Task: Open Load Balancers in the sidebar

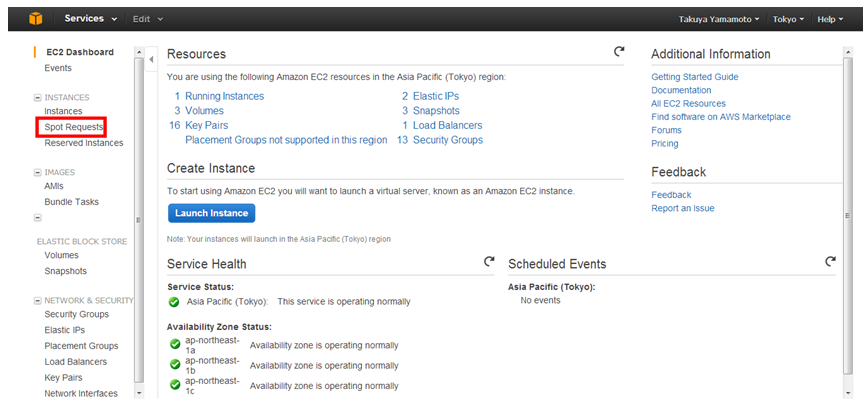Action: [75, 362]
